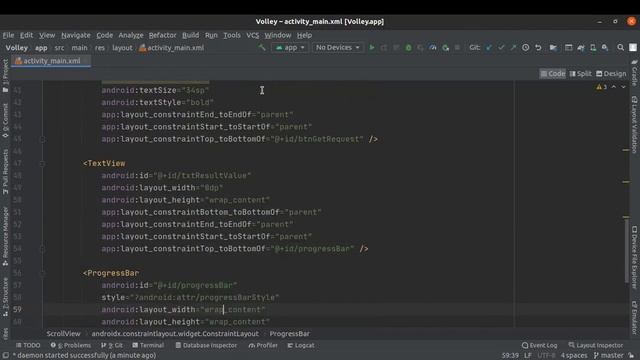Open the Commit tool window
This screenshot has width=640, height=360.
pos(5,120)
